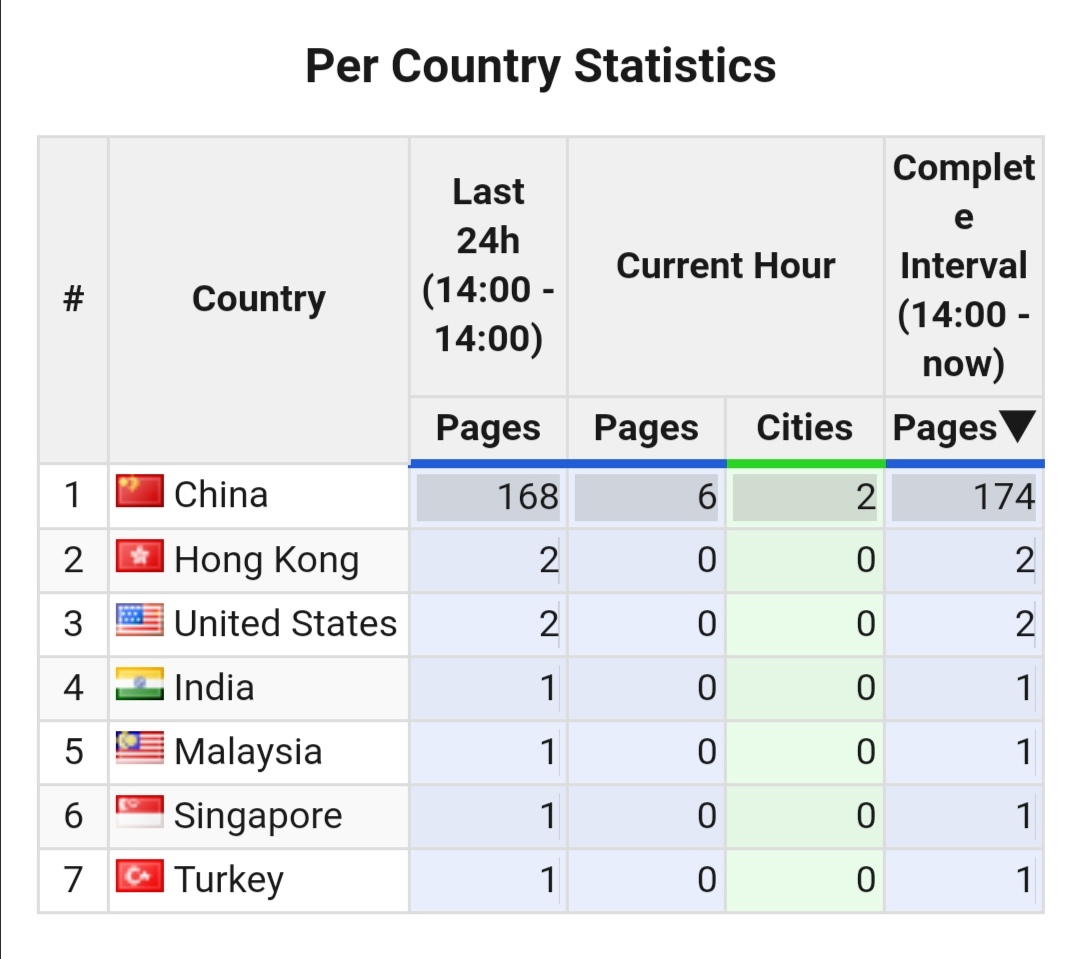
Task: Click Singapore's Cities value
Action: click(866, 816)
